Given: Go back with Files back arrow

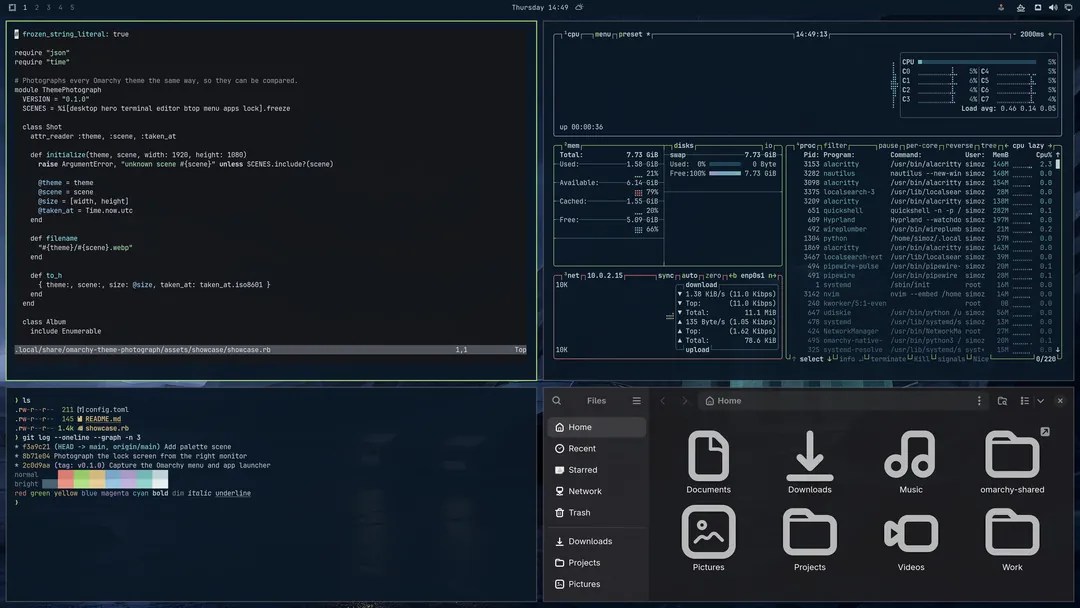Looking at the screenshot, I should 663,401.
